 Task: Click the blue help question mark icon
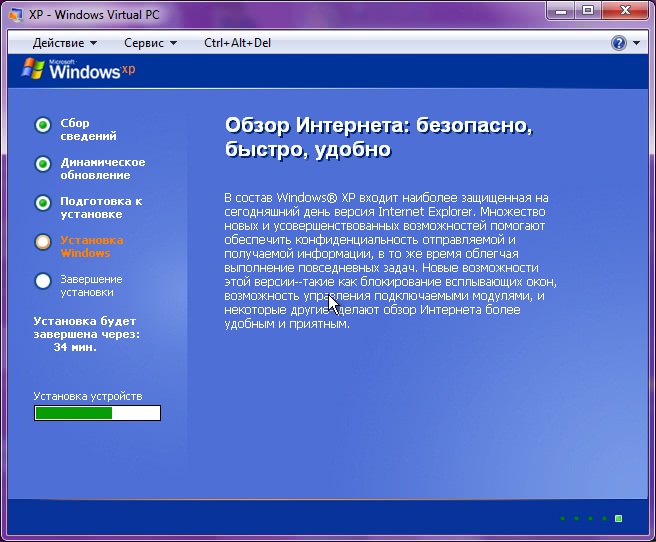click(619, 43)
